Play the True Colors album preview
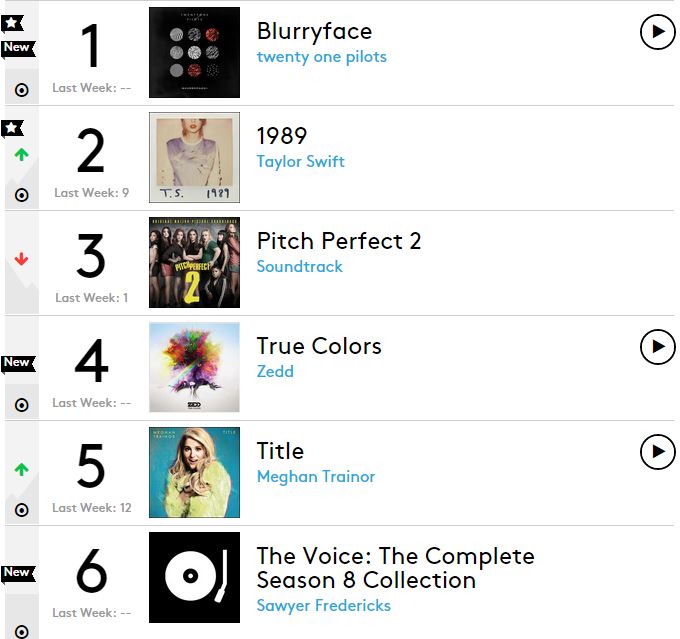Viewport: 680px width, 639px height. point(657,347)
